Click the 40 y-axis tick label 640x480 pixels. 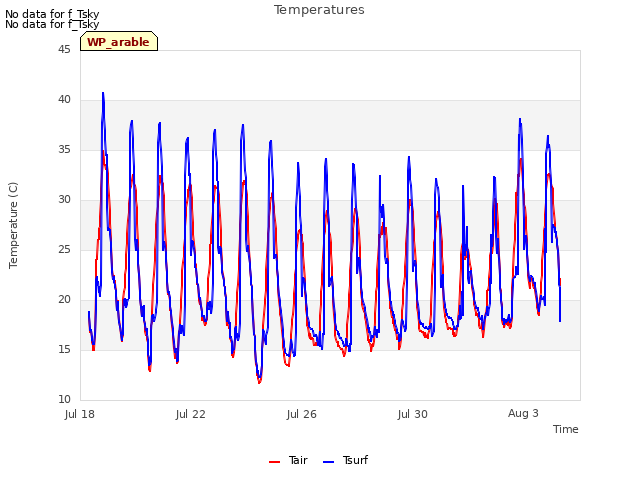pos(64,100)
